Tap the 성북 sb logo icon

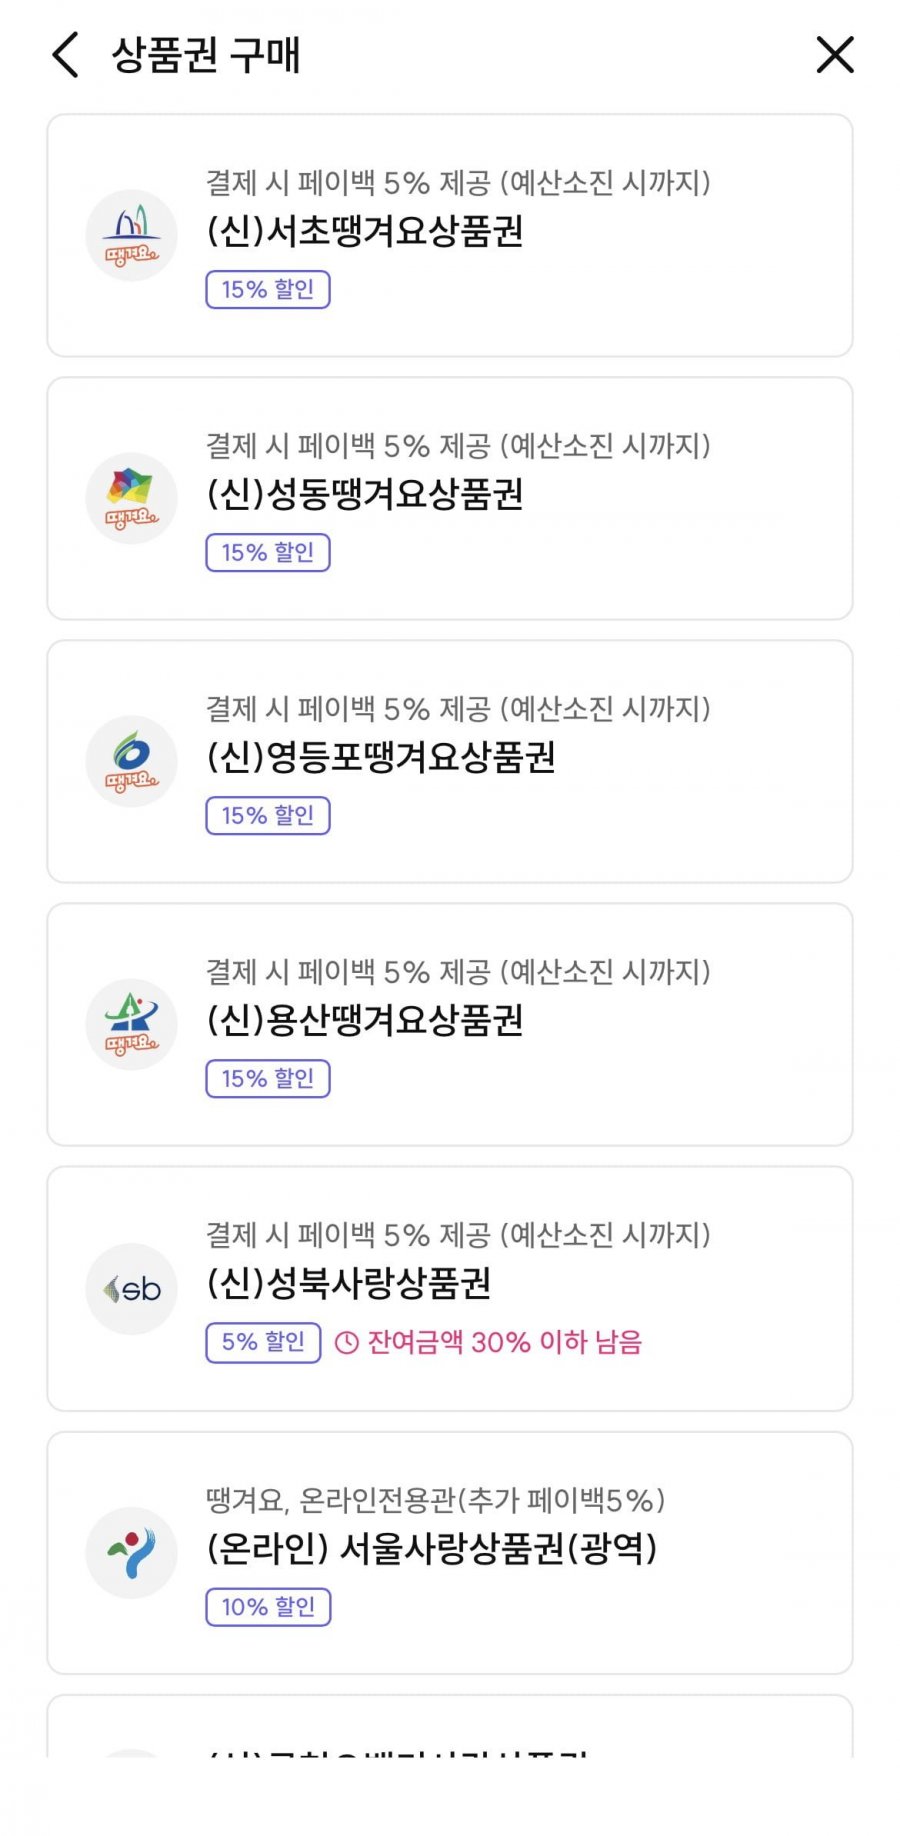pyautogui.click(x=131, y=1289)
